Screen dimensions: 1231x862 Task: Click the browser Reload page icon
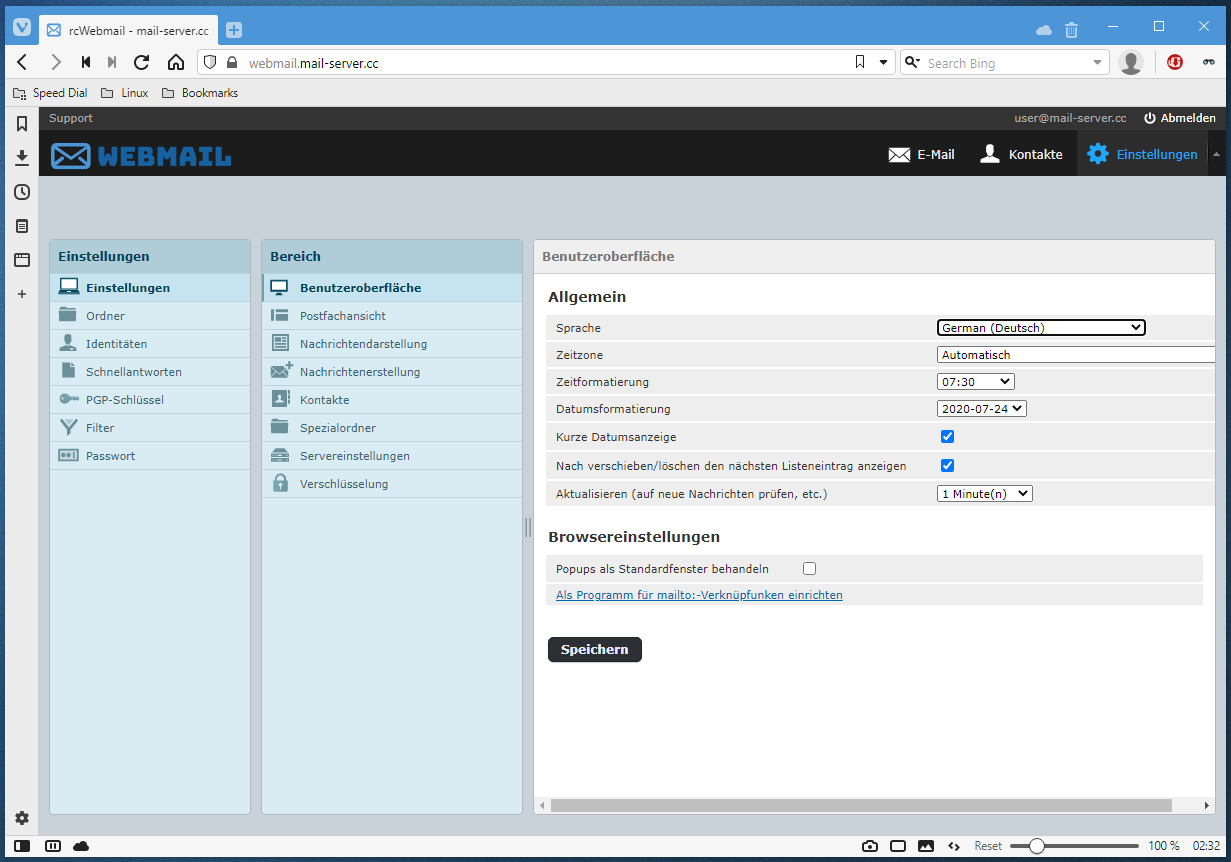142,62
